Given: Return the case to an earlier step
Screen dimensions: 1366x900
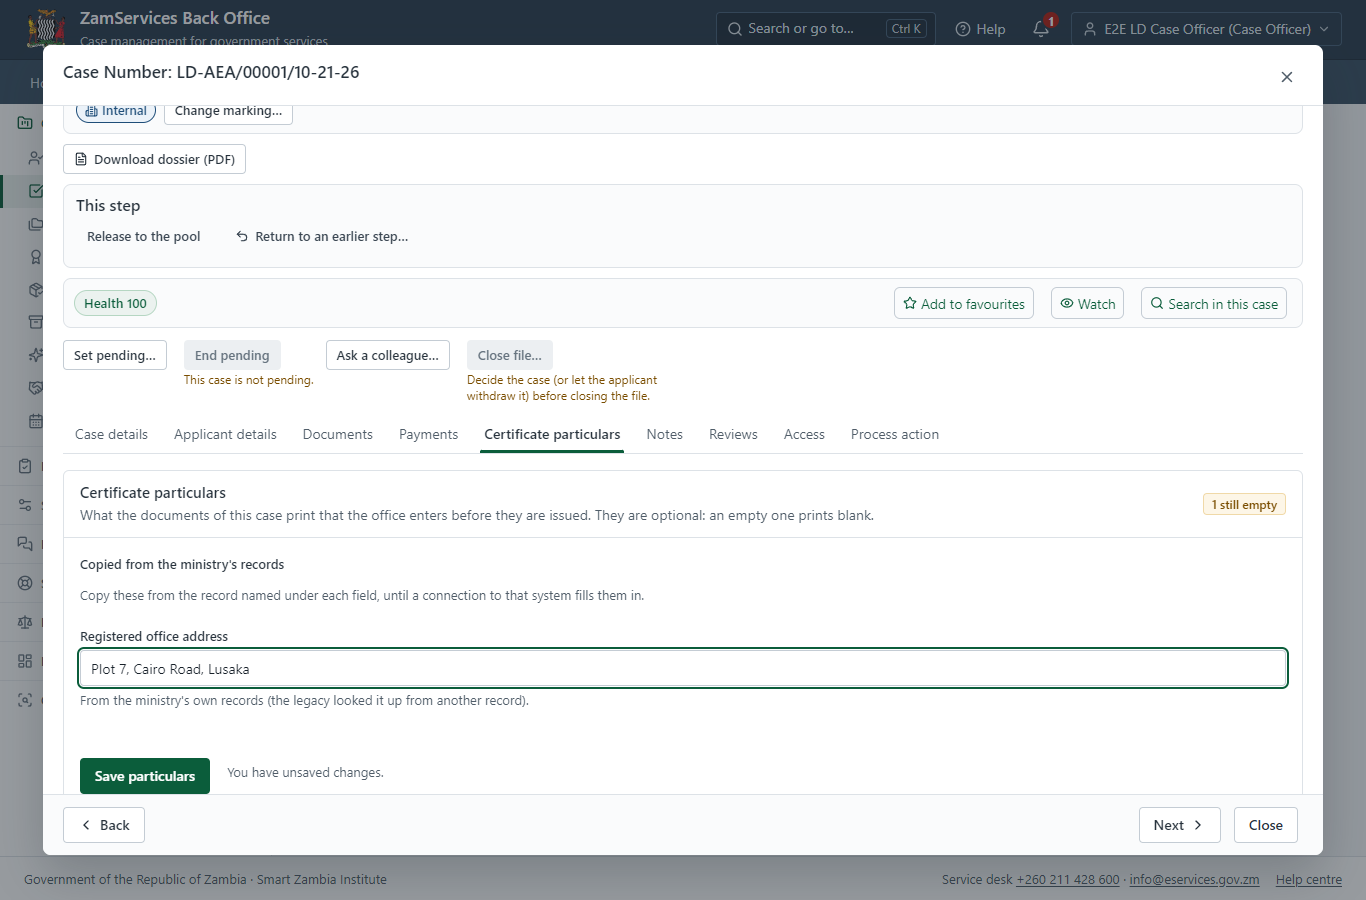Looking at the screenshot, I should pos(322,237).
